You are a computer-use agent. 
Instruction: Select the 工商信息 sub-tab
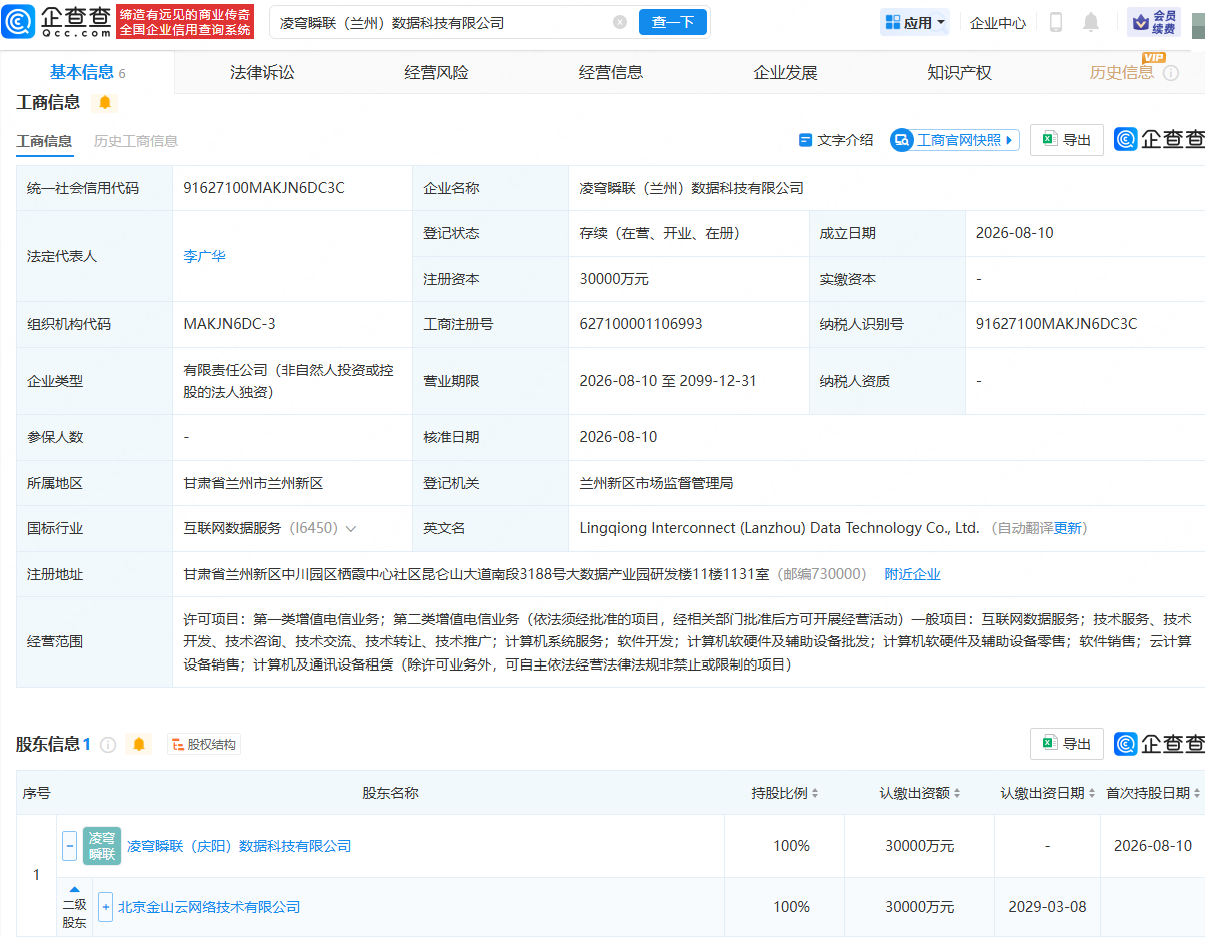pos(44,141)
